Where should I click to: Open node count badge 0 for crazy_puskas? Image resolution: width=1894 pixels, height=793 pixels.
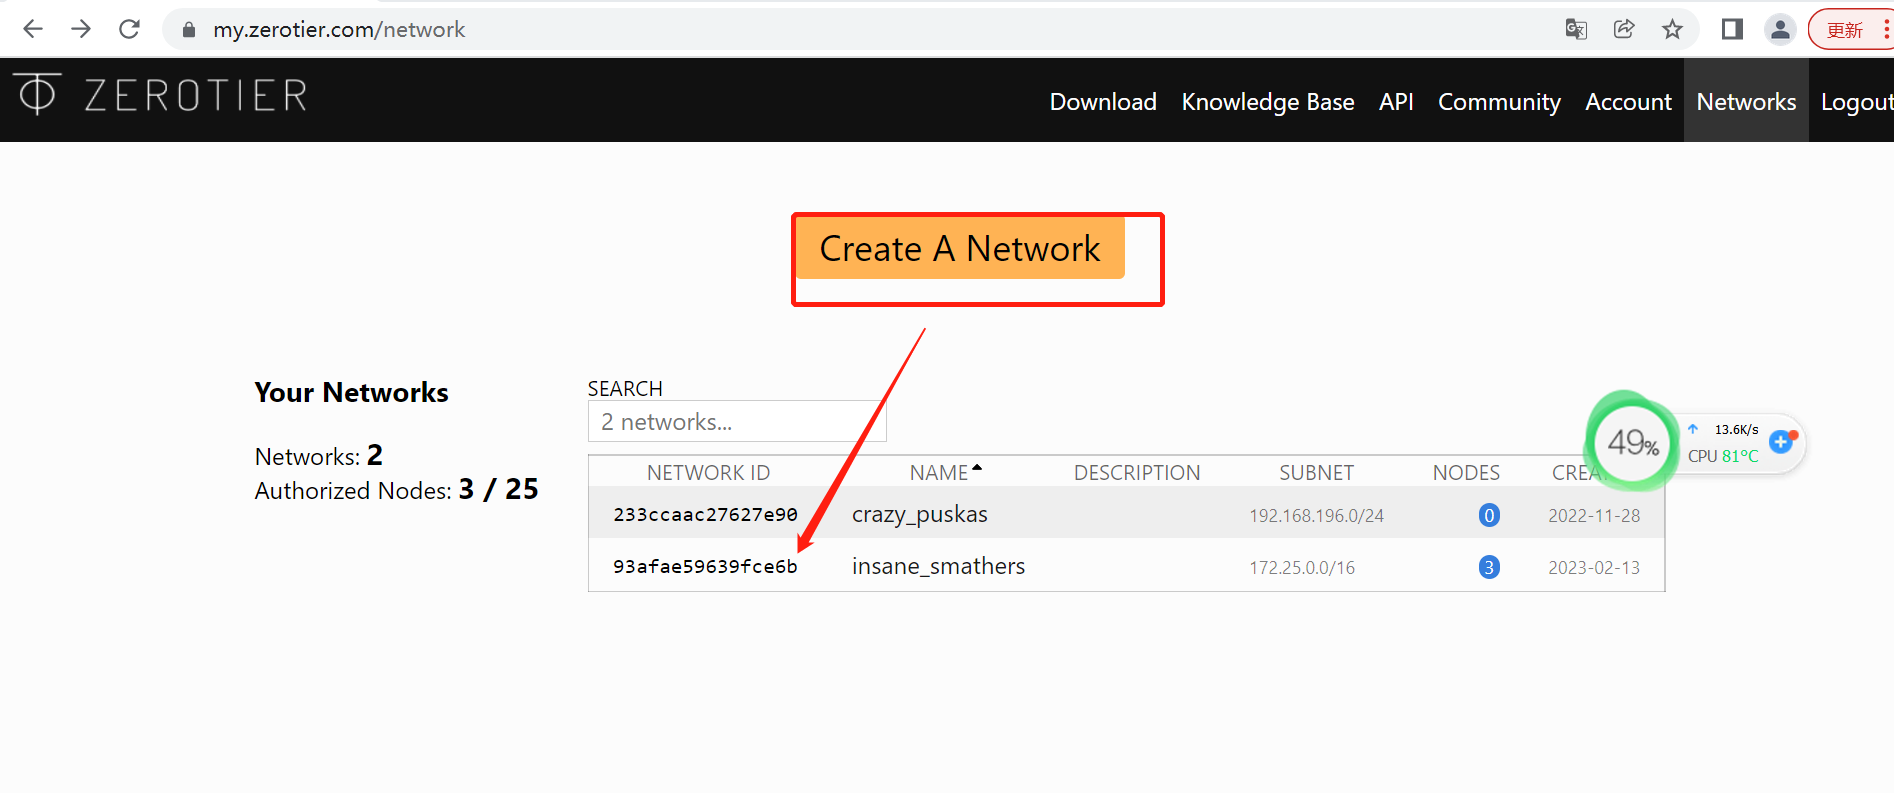pyautogui.click(x=1489, y=515)
